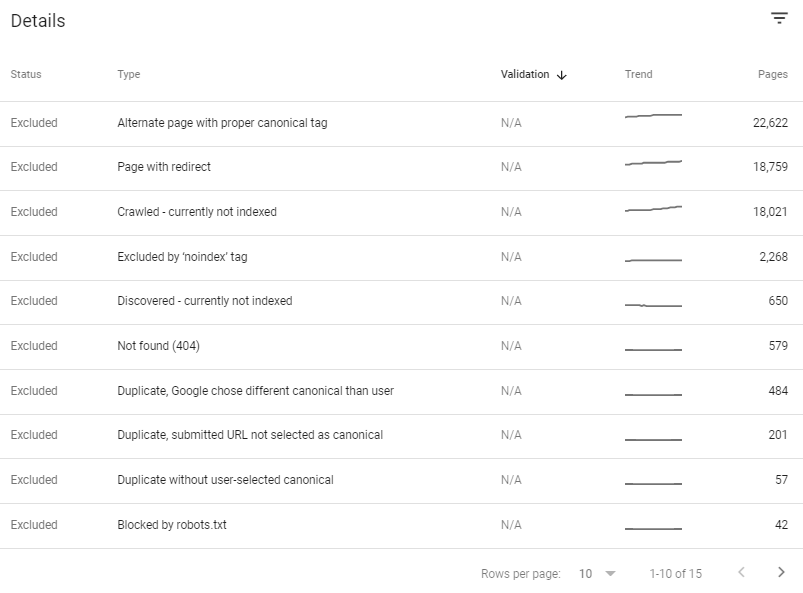Viewport: 803px width, 593px height.
Task: Click the trend sparkline for Page with redirect
Action: point(653,163)
